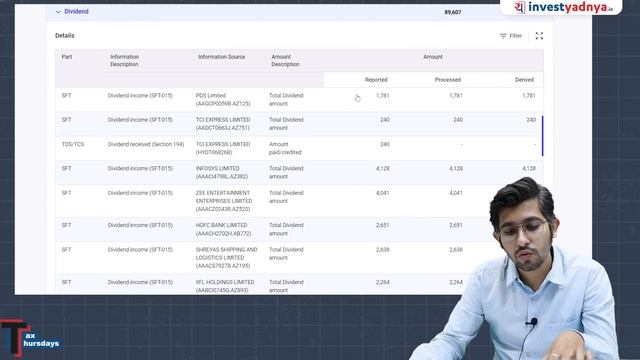Select the INFOSYS LIMITED source cell

pyautogui.click(x=222, y=173)
